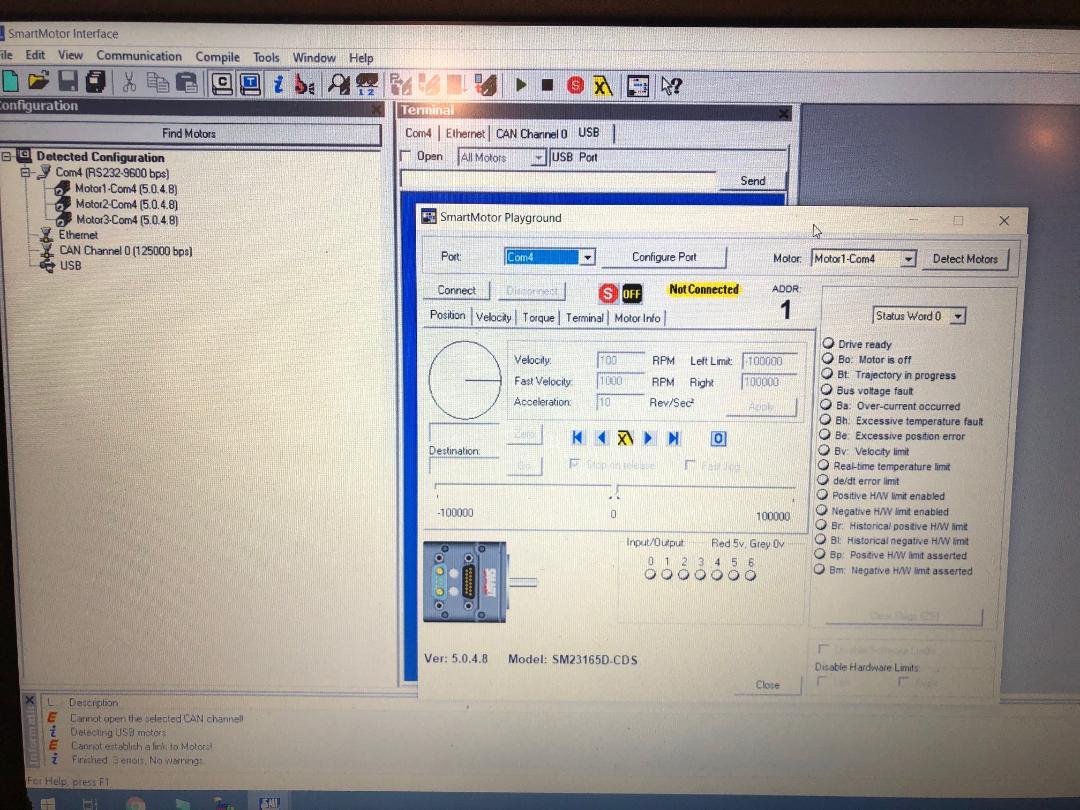
Task: Select the Ethernet tab in Terminal
Action: point(465,133)
